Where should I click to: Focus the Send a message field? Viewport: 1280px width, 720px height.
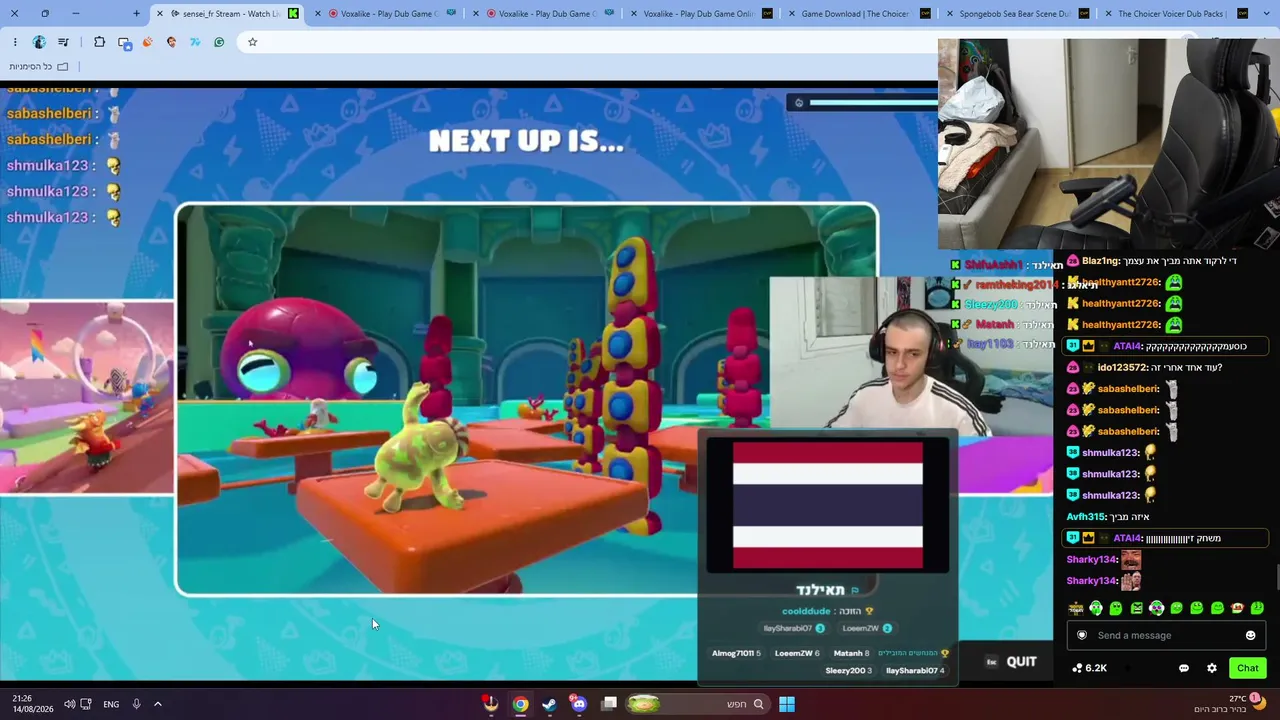pos(1166,635)
